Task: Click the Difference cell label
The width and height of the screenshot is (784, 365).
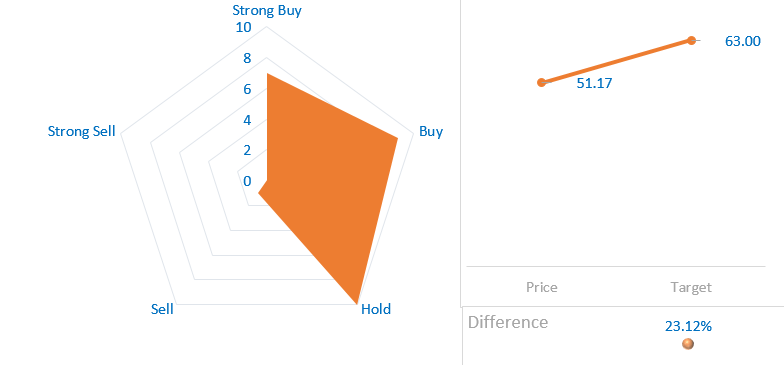Action: 508,322
